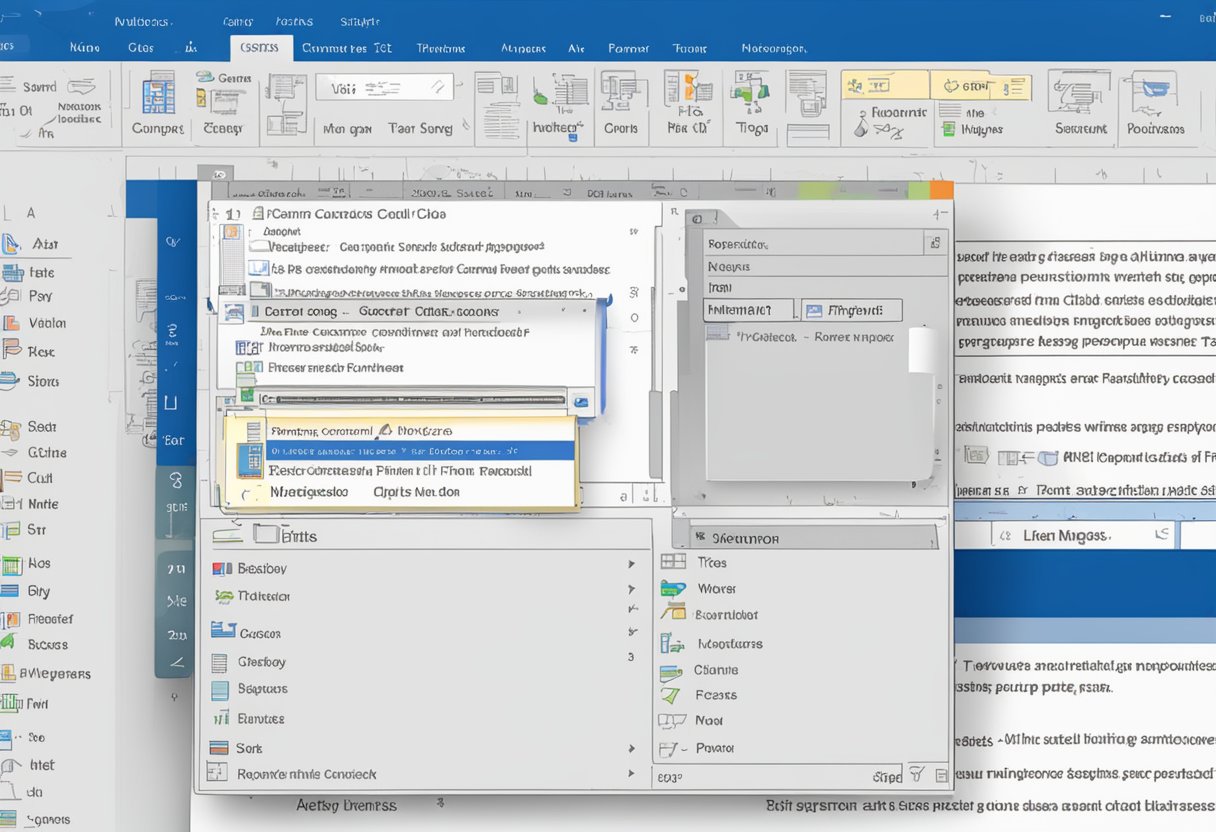
Task: Open the Parmar ribbon tab
Action: coord(629,47)
